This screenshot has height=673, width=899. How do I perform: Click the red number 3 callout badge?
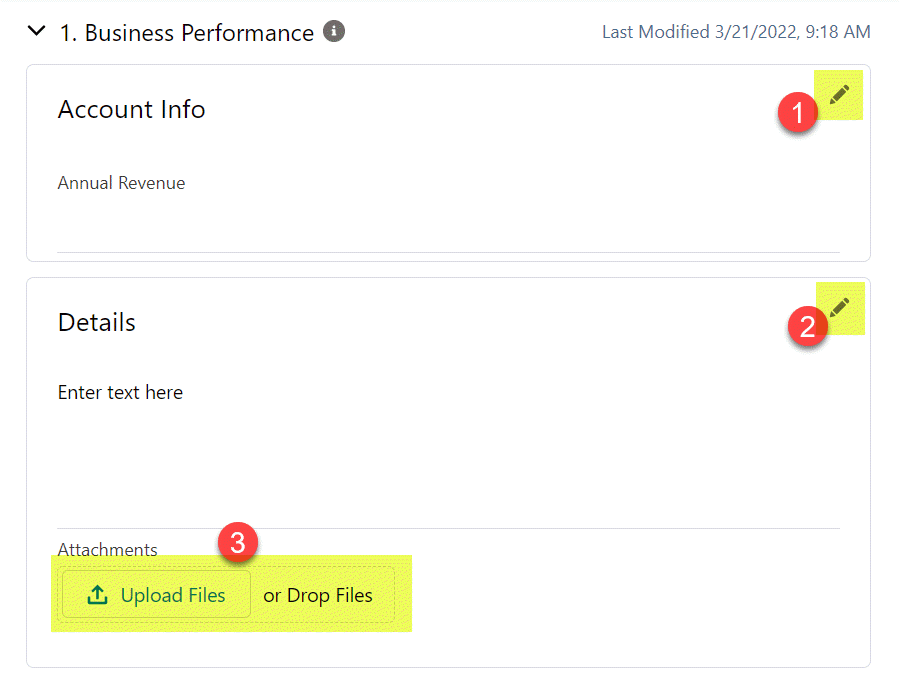point(237,542)
